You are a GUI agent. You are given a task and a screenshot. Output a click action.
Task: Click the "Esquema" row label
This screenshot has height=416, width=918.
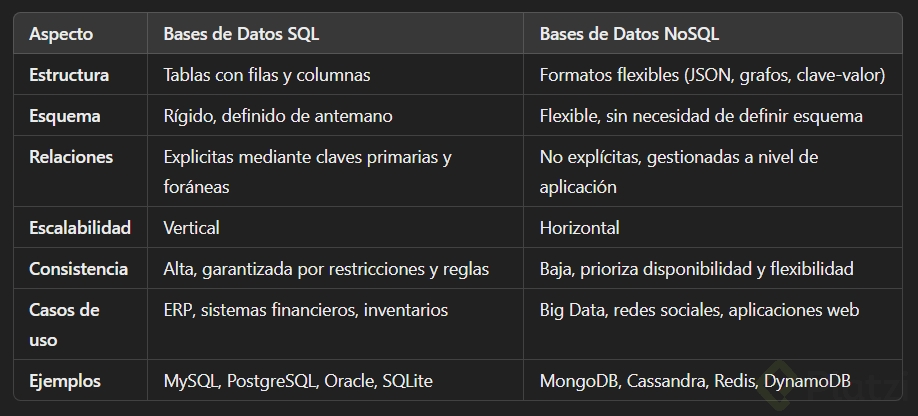pyautogui.click(x=65, y=116)
